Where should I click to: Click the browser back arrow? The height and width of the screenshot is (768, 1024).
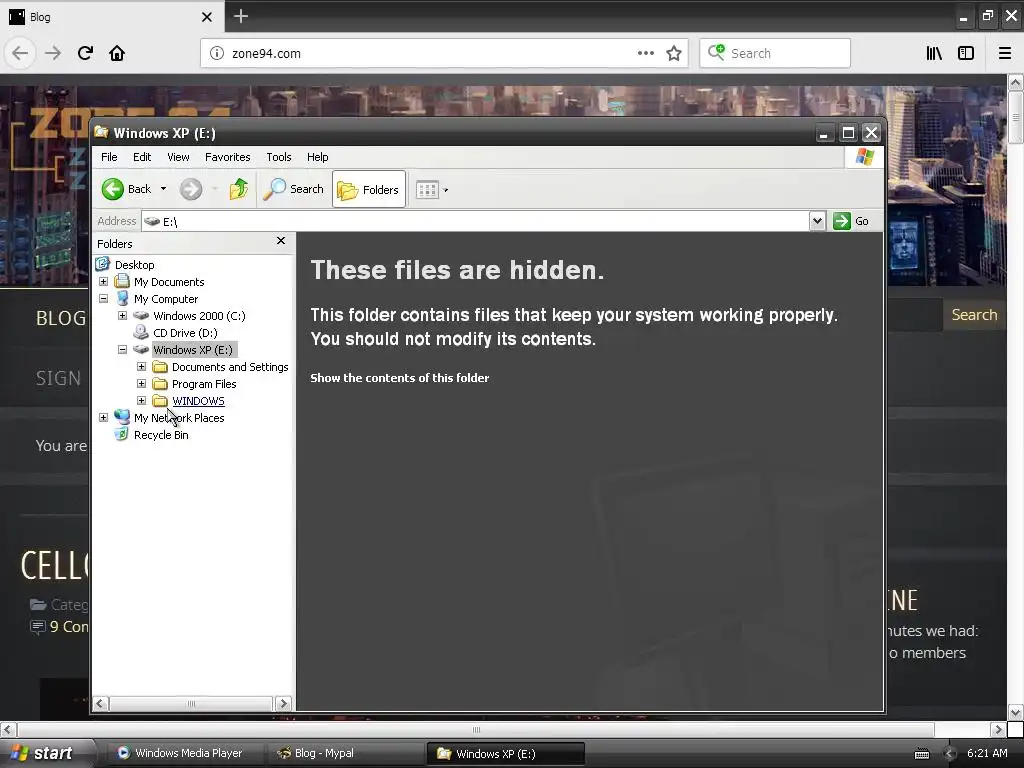click(20, 53)
